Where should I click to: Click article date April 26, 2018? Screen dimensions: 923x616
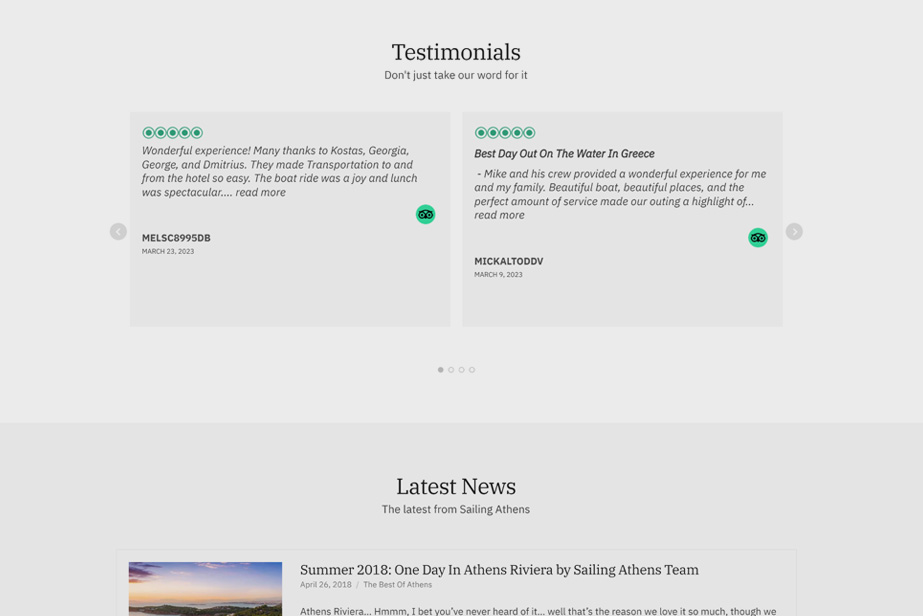pos(326,585)
